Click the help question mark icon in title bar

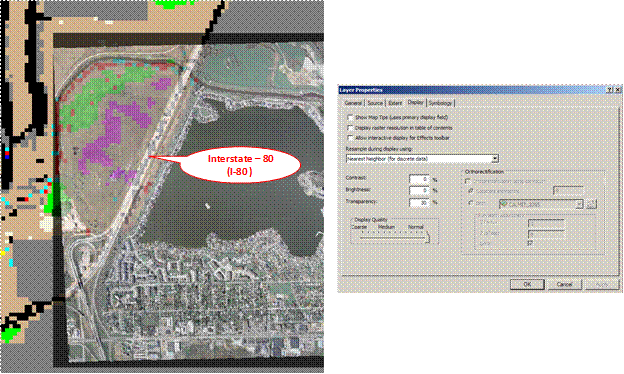[x=610, y=90]
